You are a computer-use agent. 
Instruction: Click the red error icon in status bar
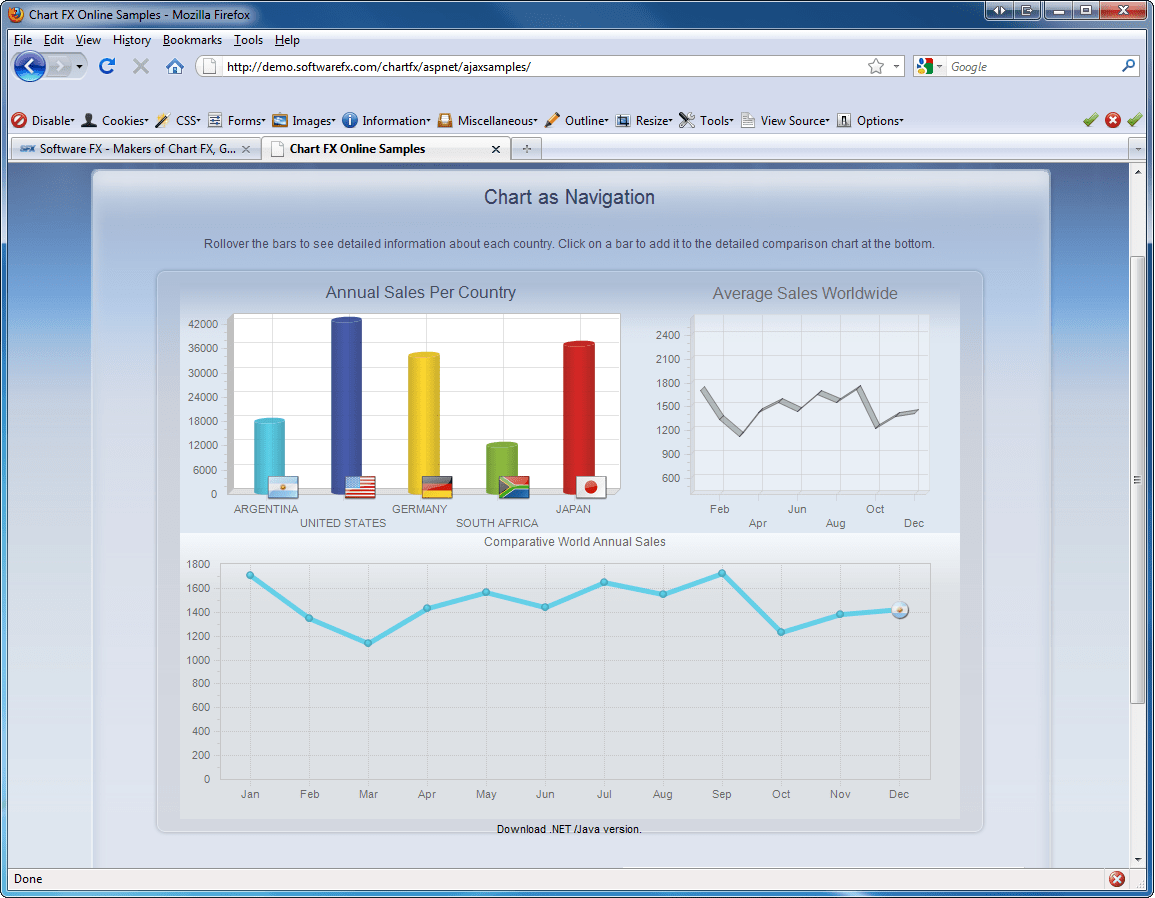pos(1117,879)
